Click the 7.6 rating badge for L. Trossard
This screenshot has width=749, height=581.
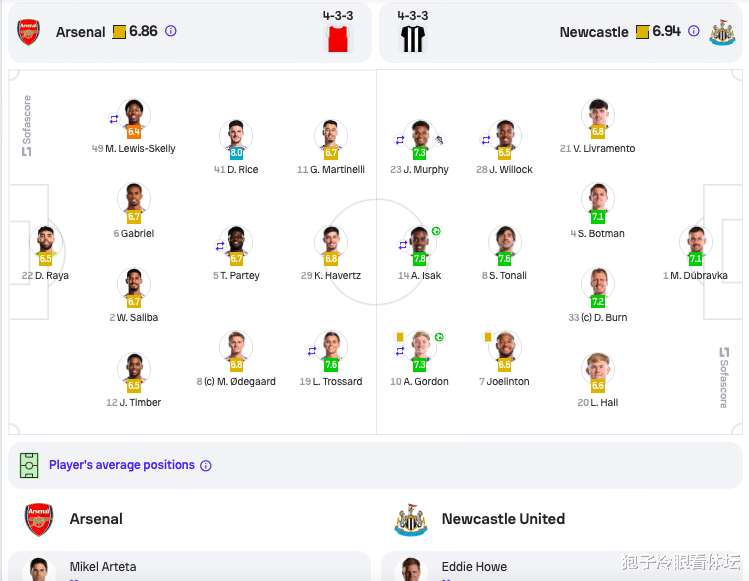tap(331, 365)
